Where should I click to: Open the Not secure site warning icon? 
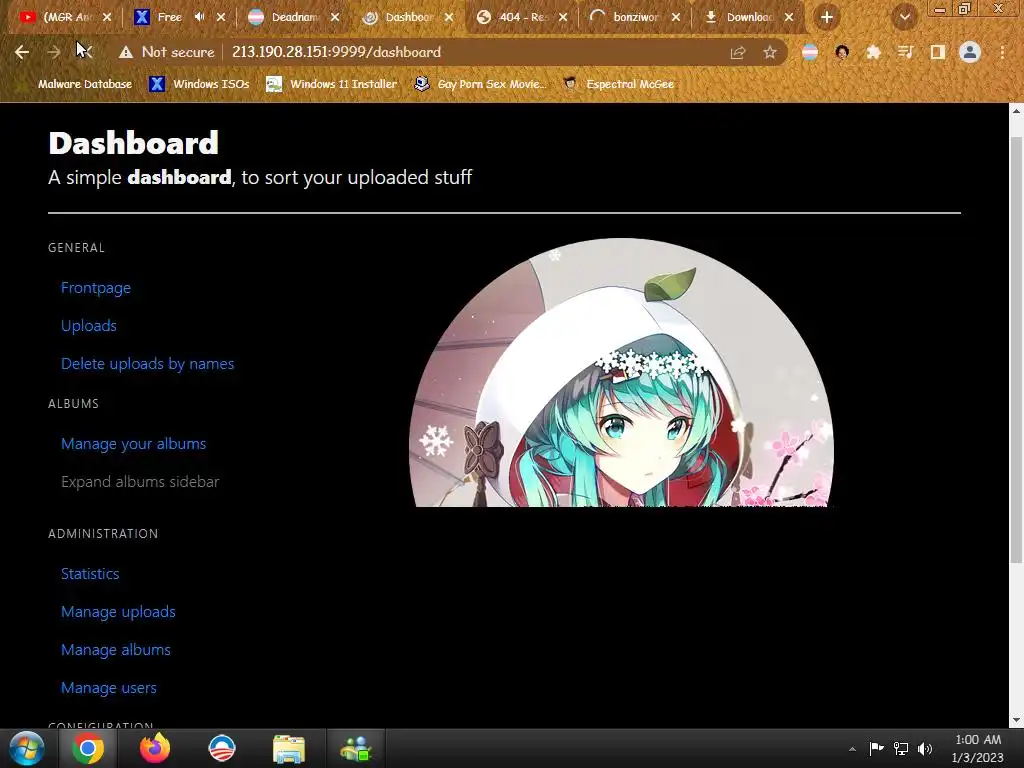click(x=125, y=52)
